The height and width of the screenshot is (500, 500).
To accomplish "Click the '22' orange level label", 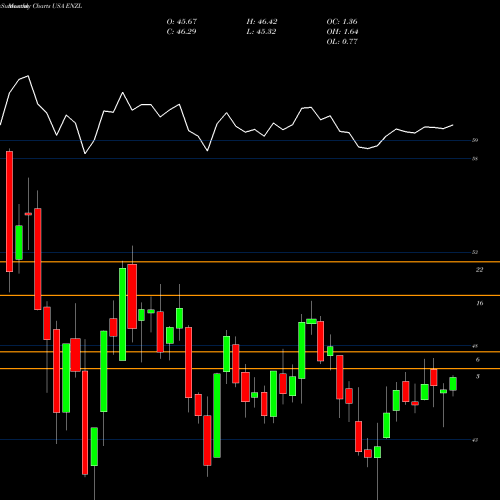I will [479, 270].
